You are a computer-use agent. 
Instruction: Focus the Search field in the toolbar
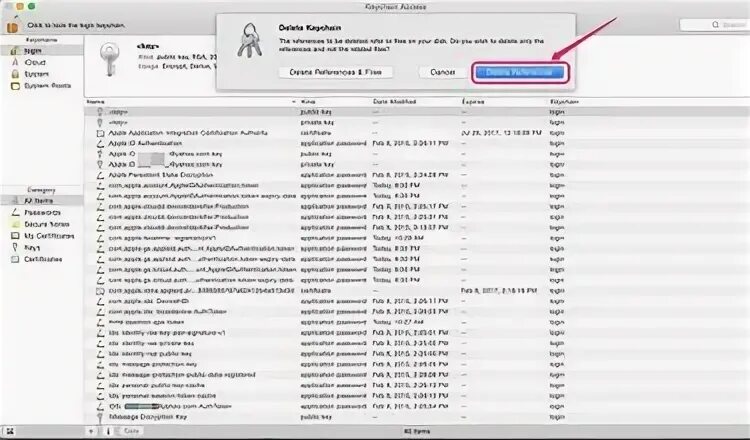(715, 24)
